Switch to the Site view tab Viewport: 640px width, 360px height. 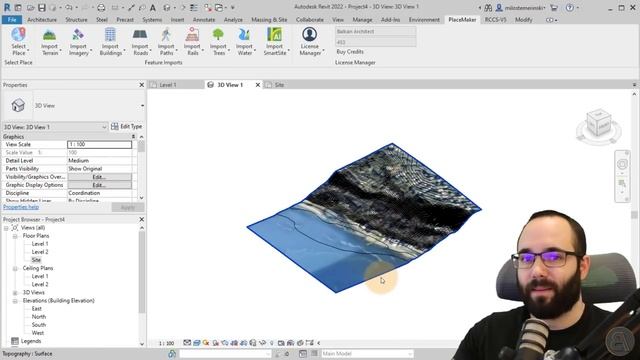(279, 85)
